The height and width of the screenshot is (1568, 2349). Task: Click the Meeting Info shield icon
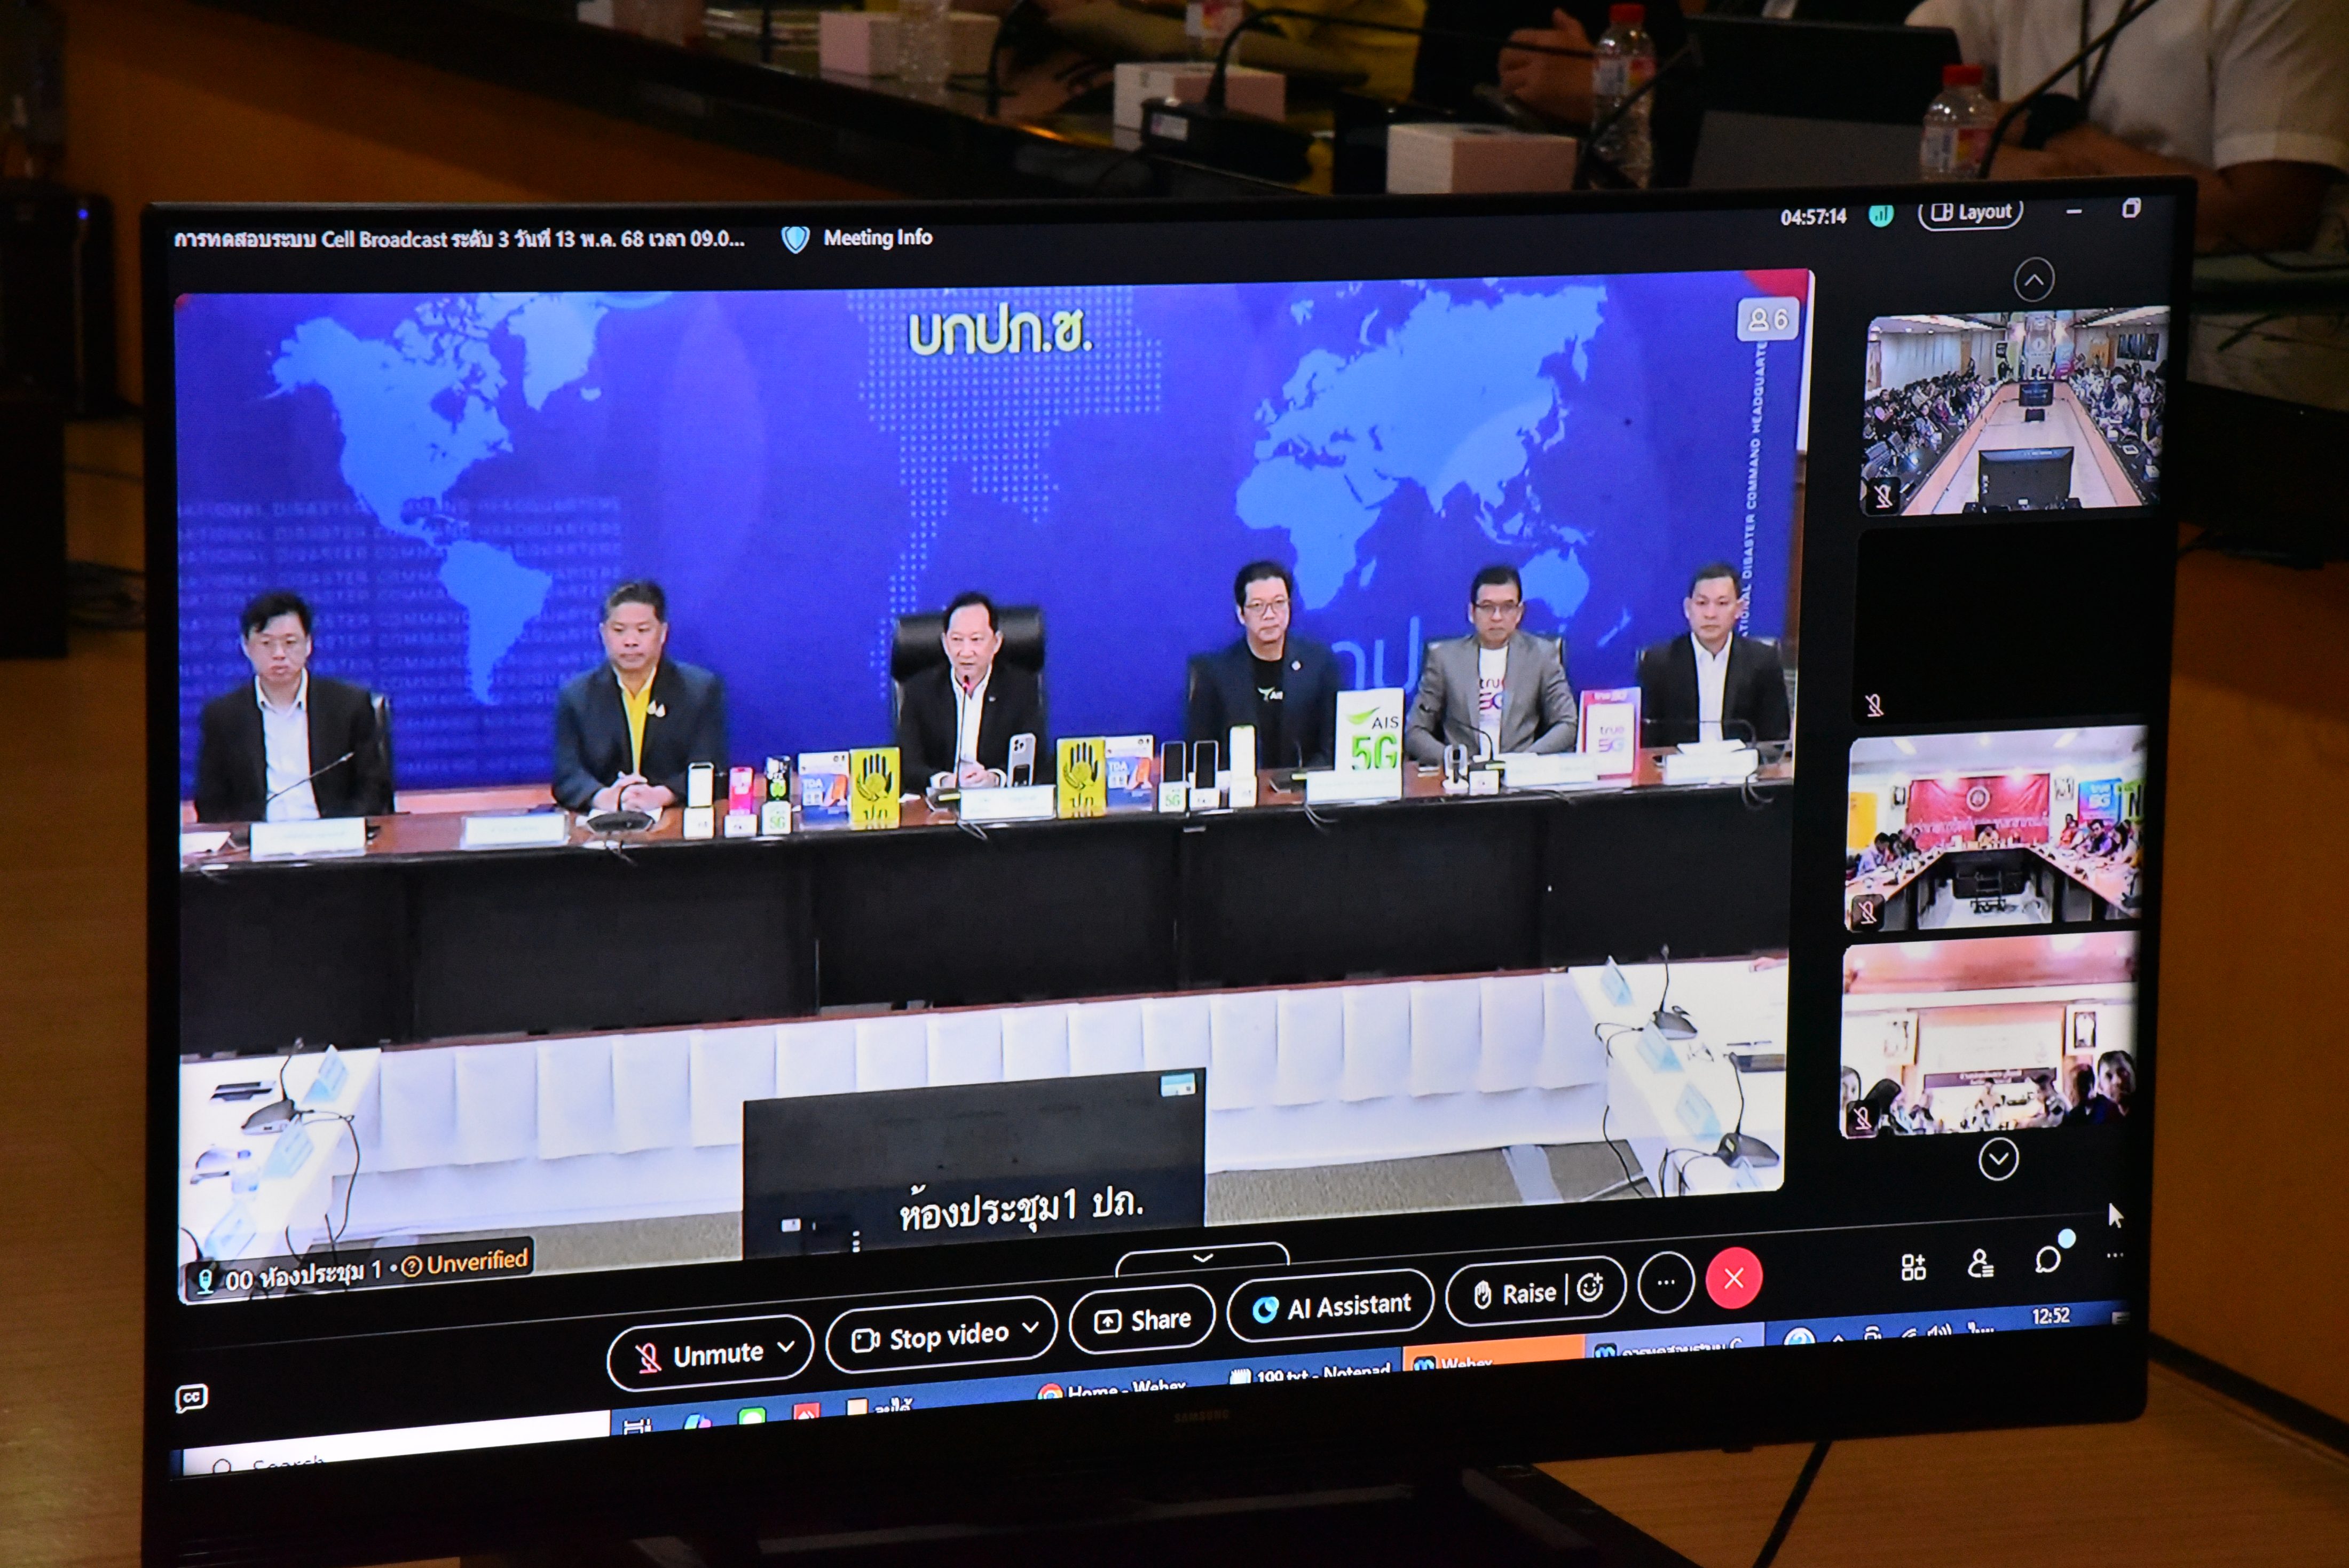click(x=795, y=239)
